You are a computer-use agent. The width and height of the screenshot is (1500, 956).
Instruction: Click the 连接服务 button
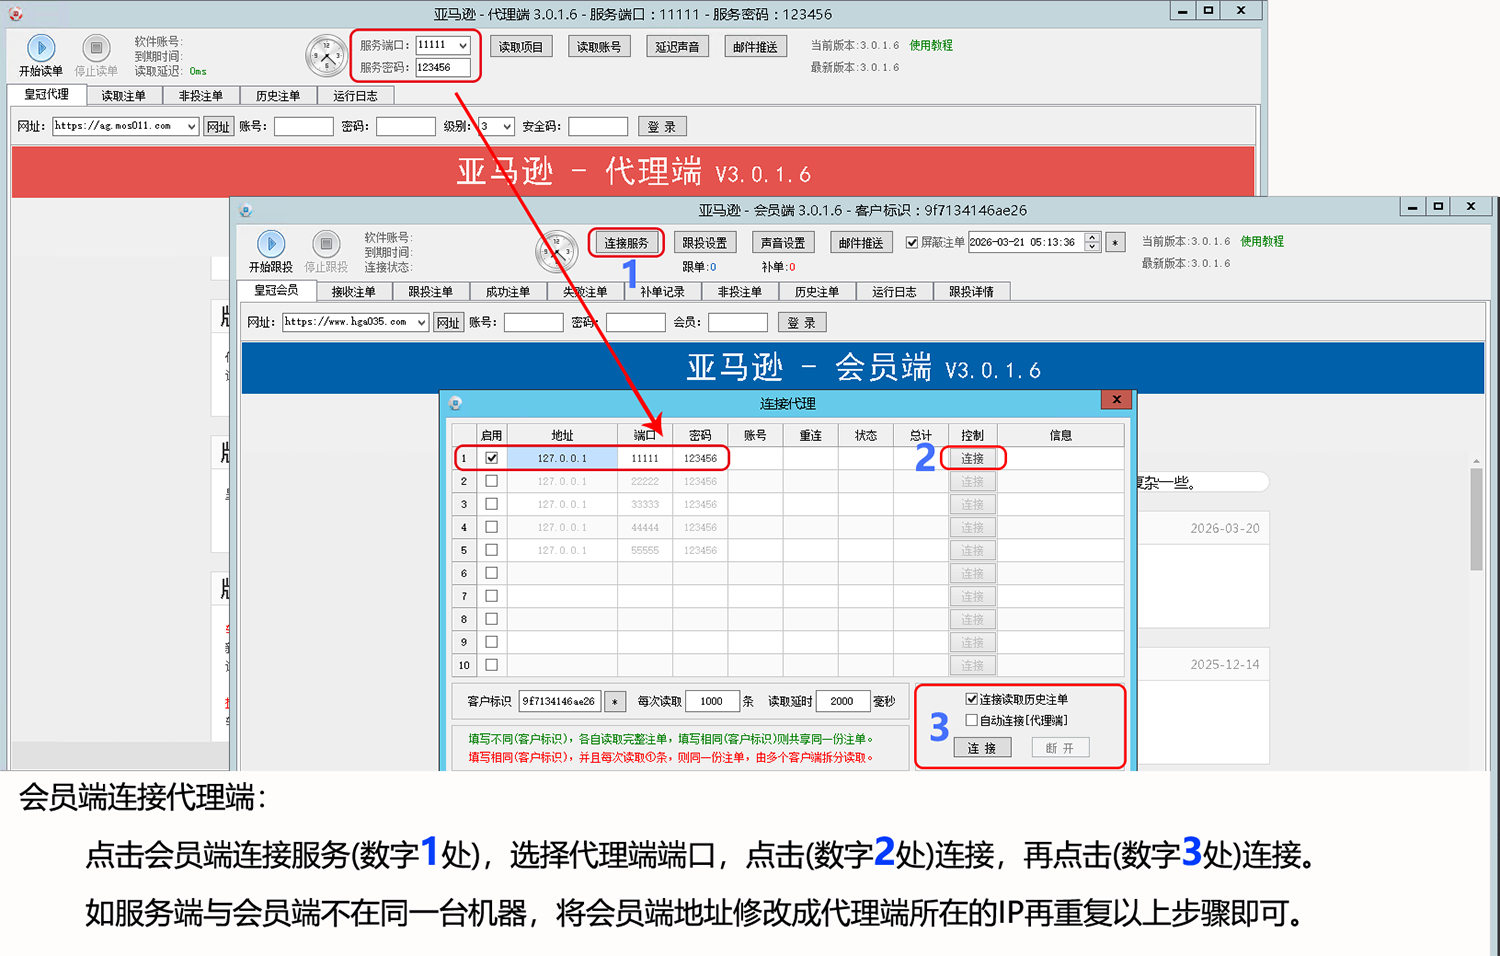coord(626,243)
